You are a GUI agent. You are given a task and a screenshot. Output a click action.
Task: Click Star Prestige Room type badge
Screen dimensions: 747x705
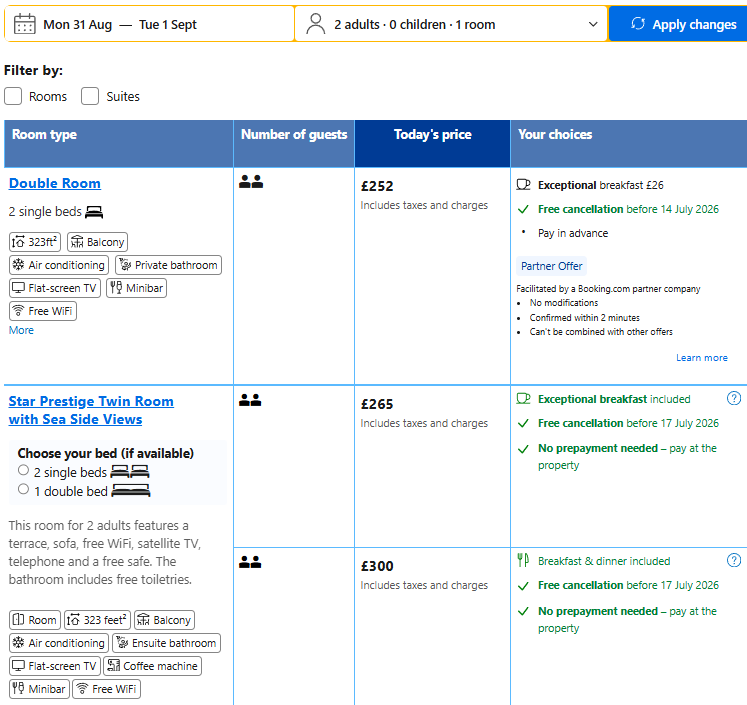click(x=35, y=620)
